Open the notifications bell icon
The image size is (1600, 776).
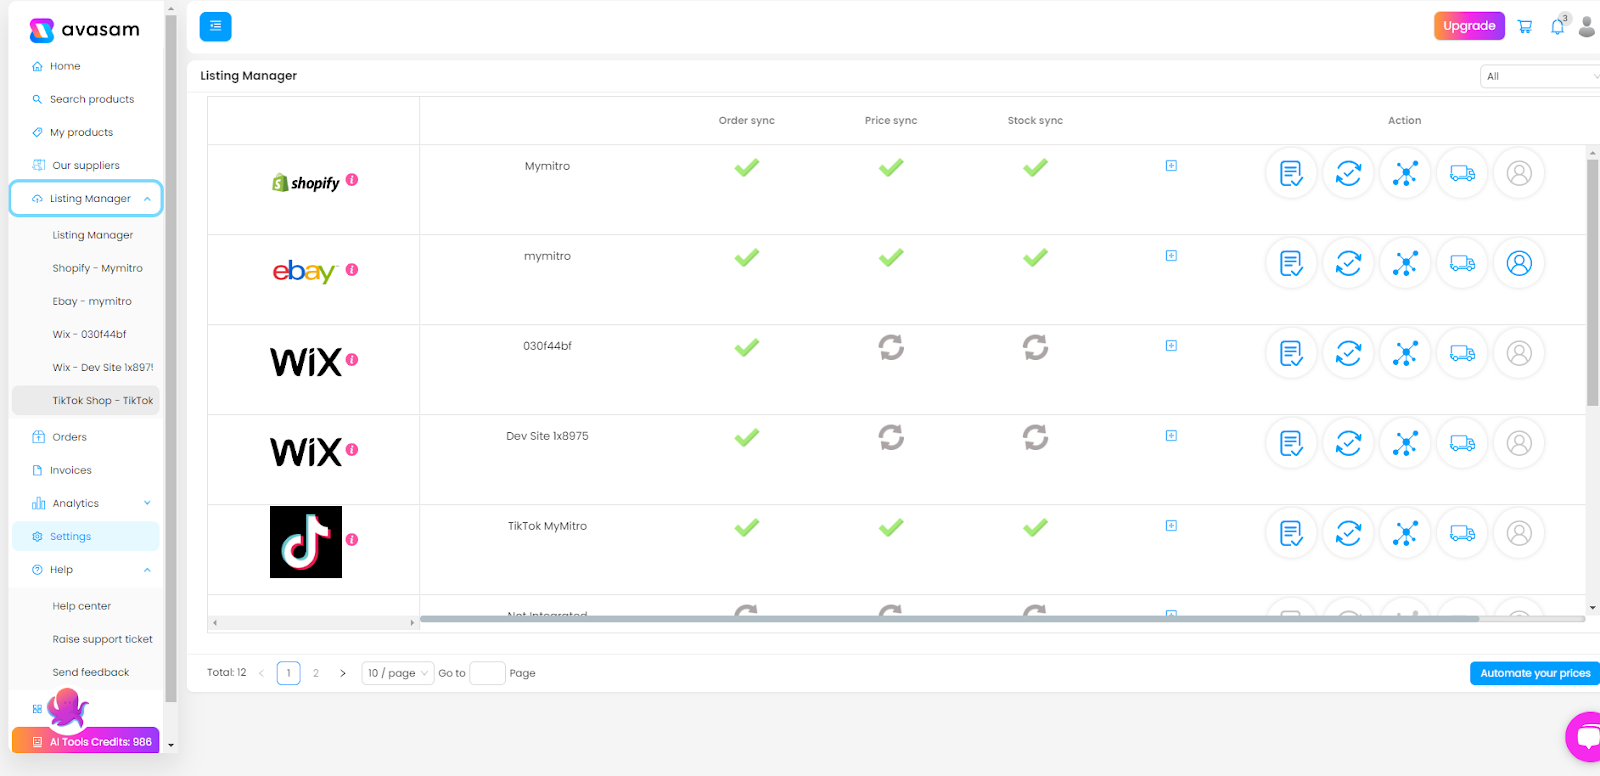[x=1557, y=27]
